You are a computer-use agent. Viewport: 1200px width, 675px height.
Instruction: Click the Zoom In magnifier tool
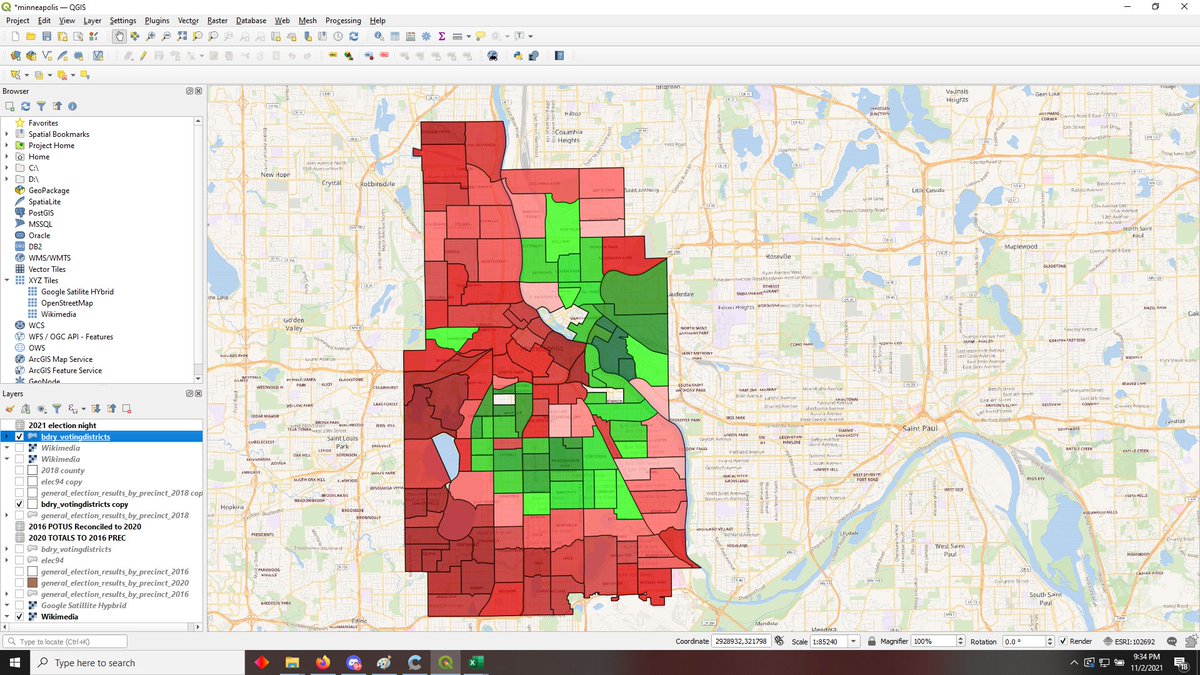[150, 36]
